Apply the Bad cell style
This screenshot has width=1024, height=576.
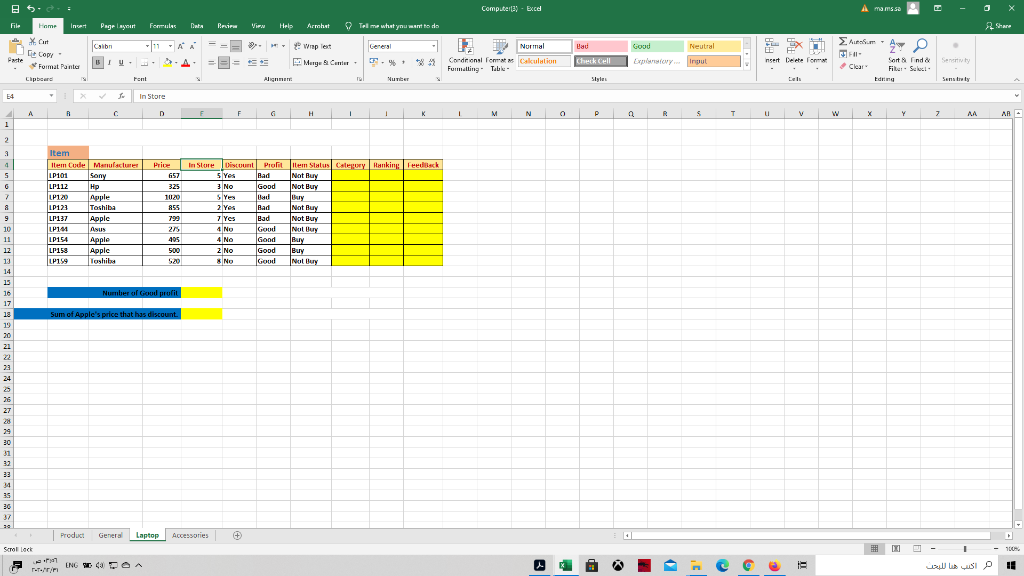point(599,46)
